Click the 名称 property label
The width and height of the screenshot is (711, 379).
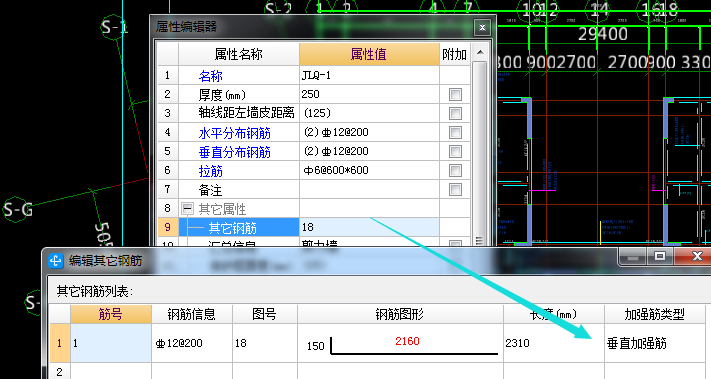coord(211,76)
